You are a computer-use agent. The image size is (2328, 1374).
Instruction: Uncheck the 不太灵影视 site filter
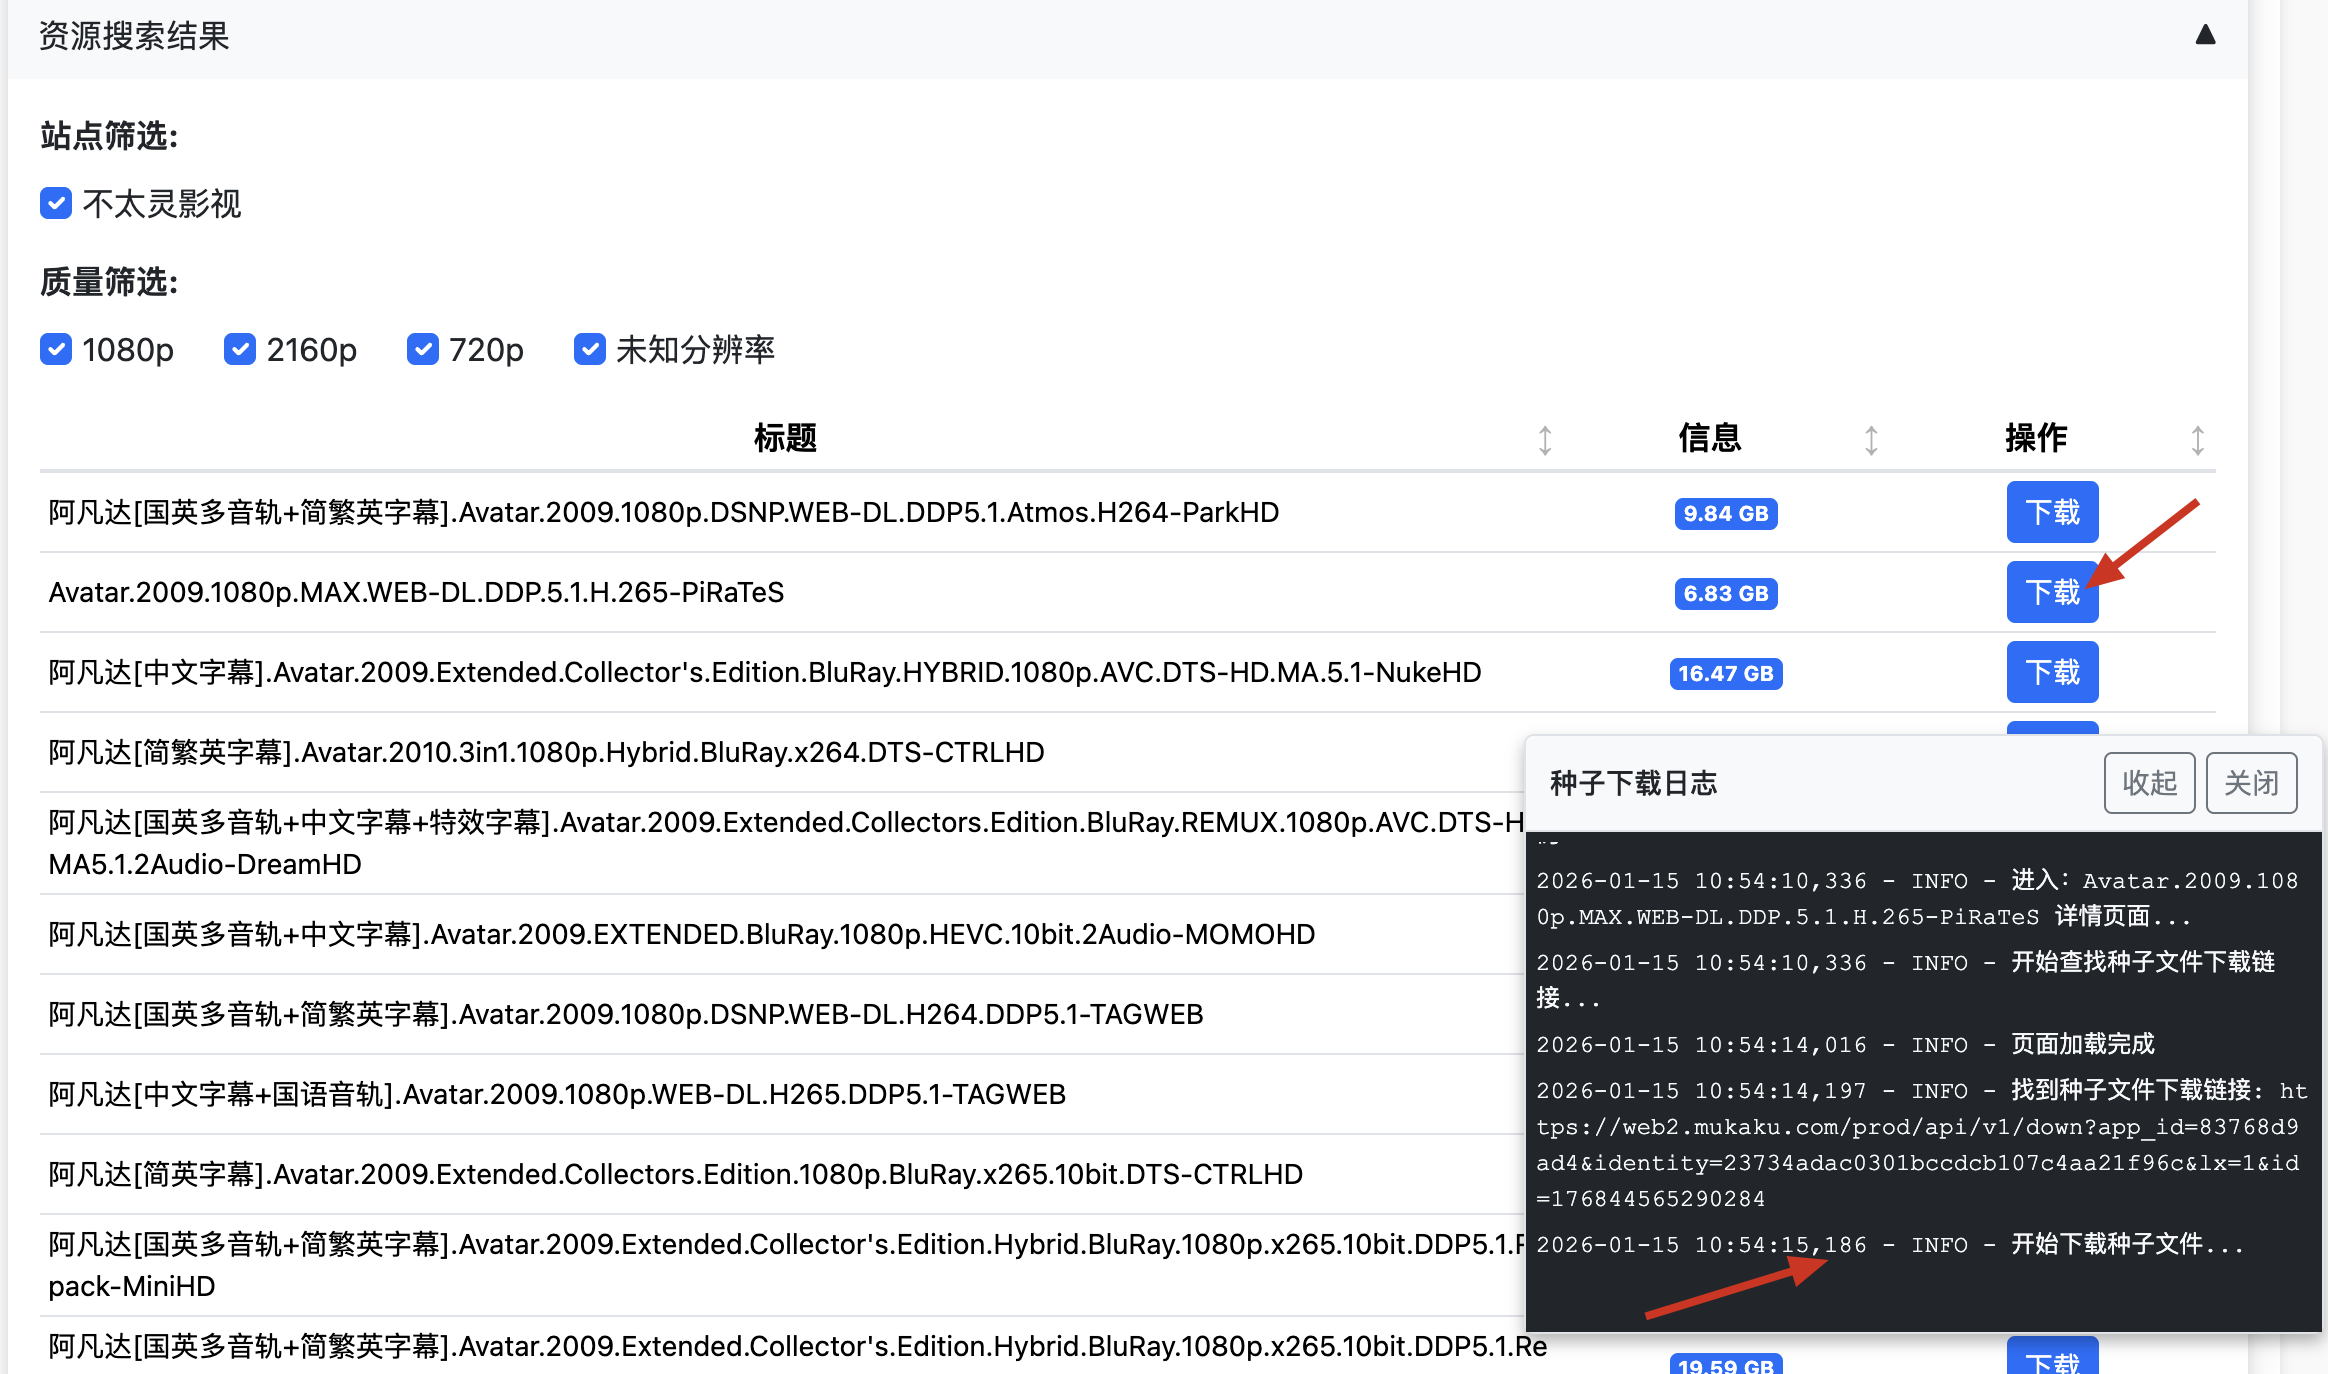(x=56, y=203)
